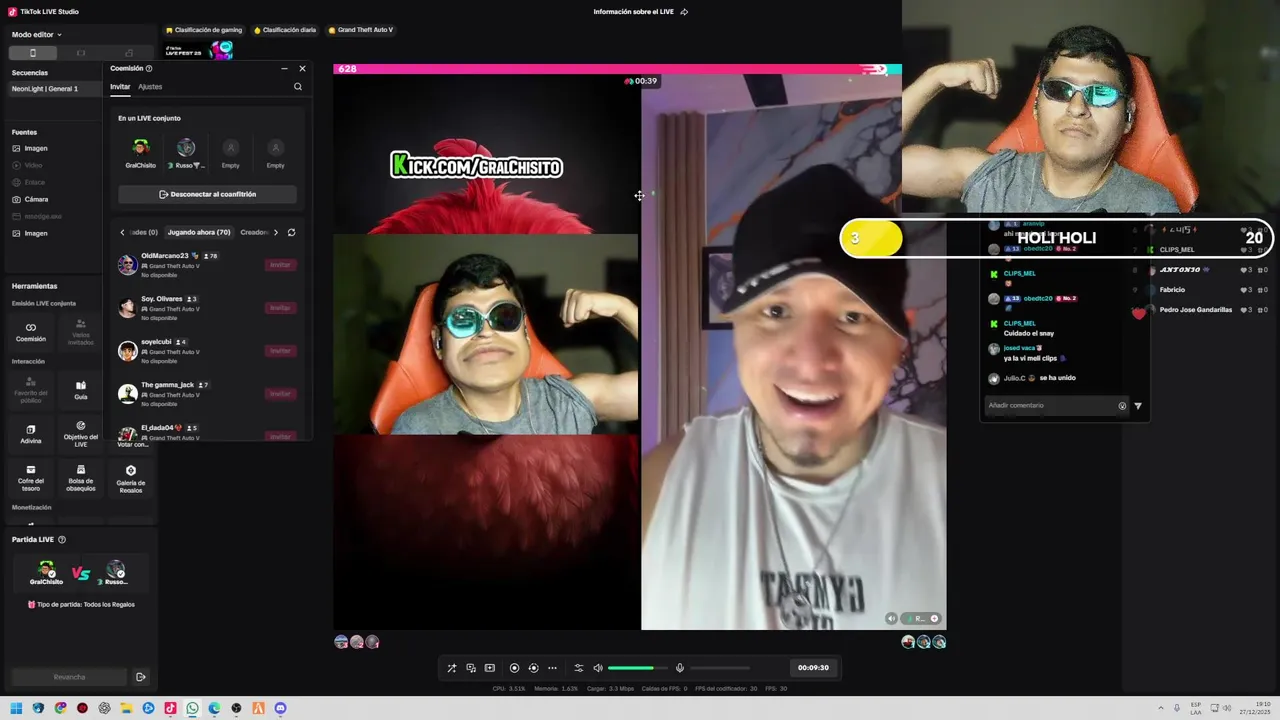The height and width of the screenshot is (720, 1280).
Task: Open the Objetivo del LIVE tool
Action: [x=81, y=434]
